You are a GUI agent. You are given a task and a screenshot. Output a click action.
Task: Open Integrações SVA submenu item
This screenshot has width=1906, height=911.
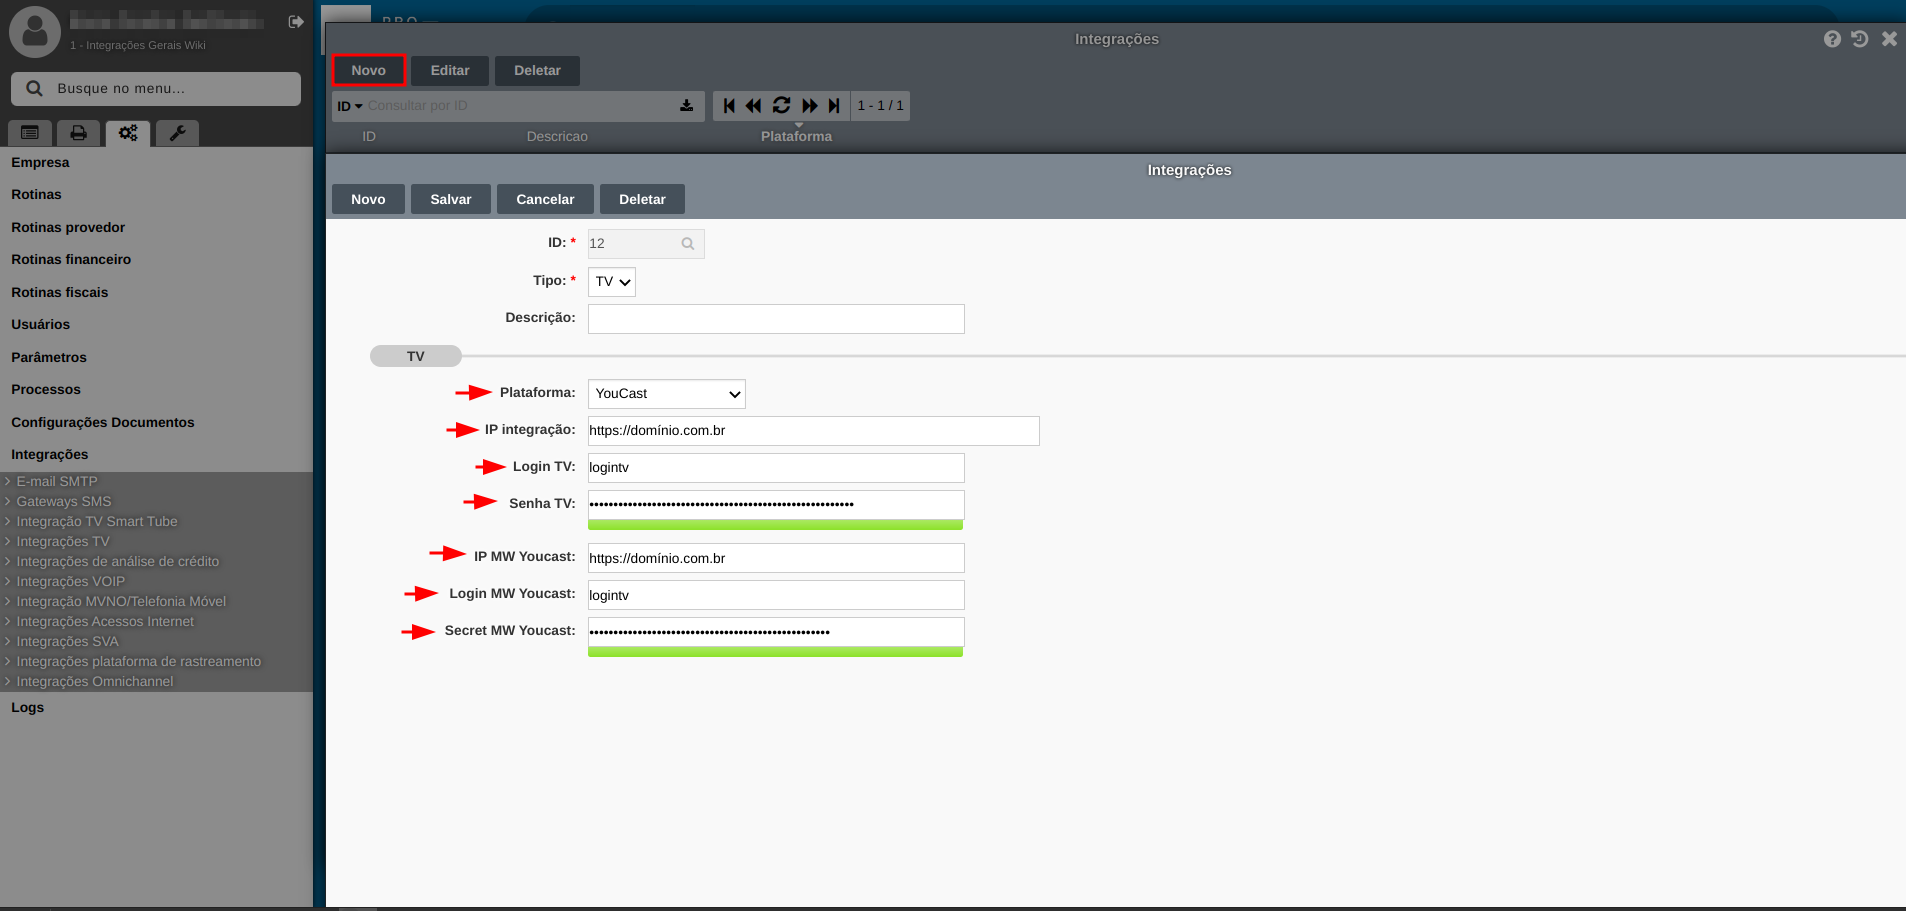coord(67,642)
